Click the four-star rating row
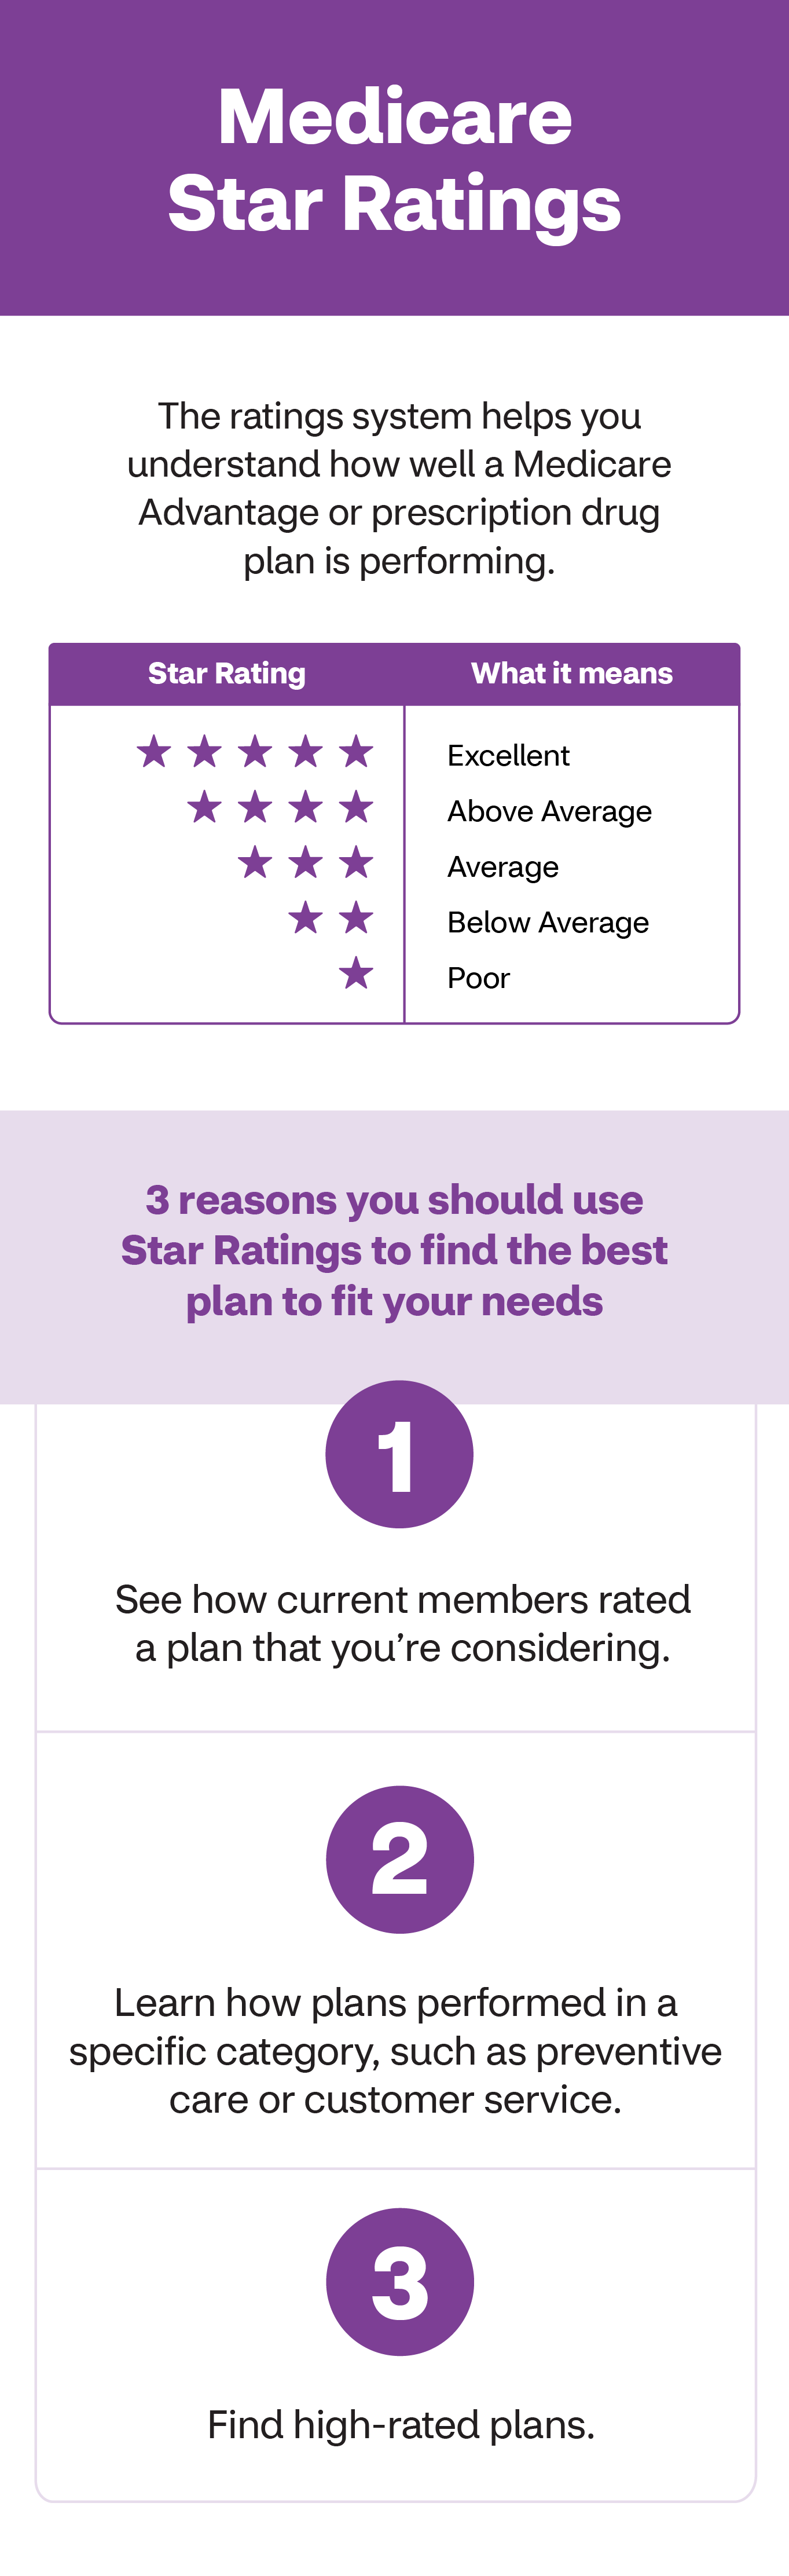The width and height of the screenshot is (789, 2576). tap(280, 807)
